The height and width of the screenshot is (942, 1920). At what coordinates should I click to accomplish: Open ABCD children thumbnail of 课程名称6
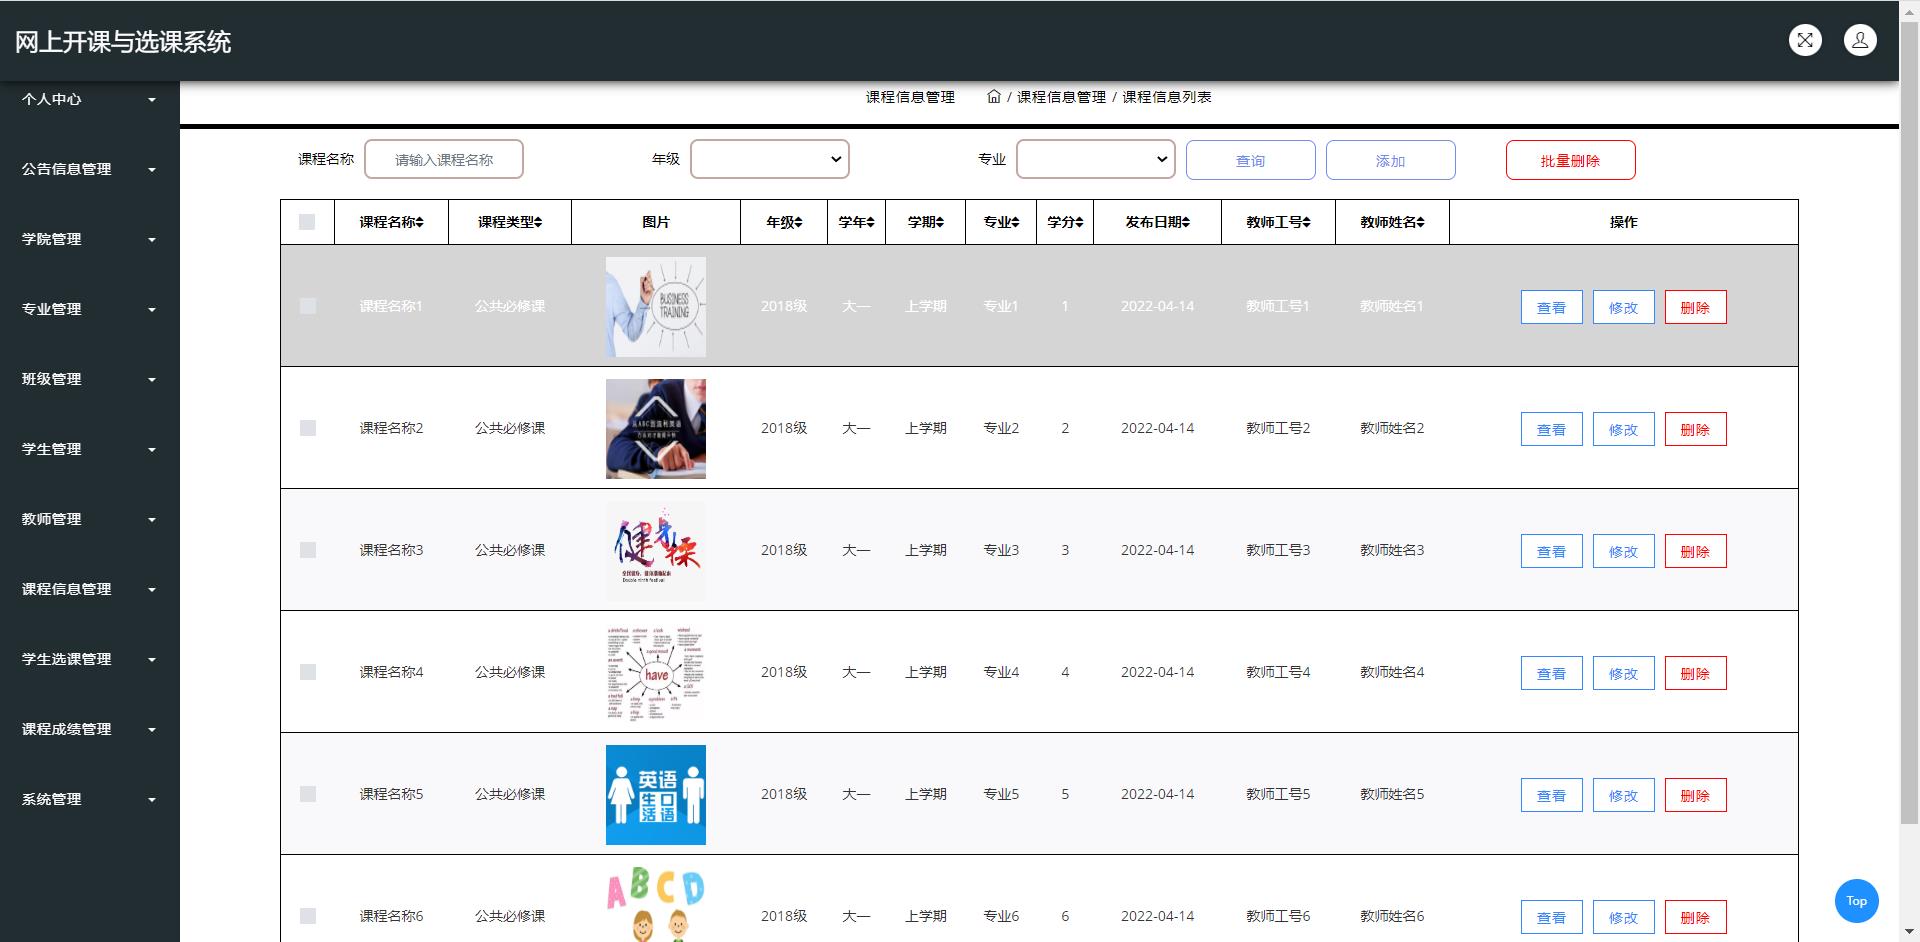(x=656, y=904)
